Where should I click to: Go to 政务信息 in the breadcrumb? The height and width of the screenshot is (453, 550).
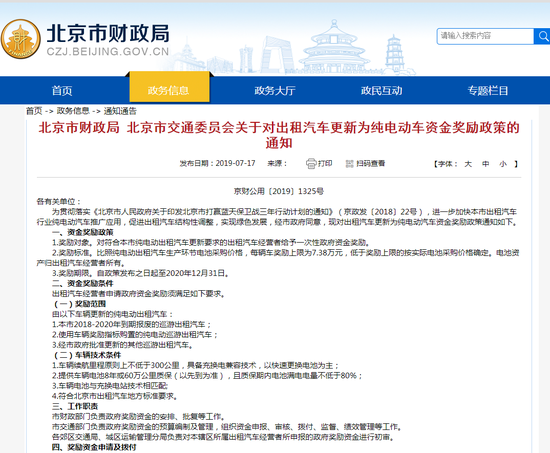73,111
